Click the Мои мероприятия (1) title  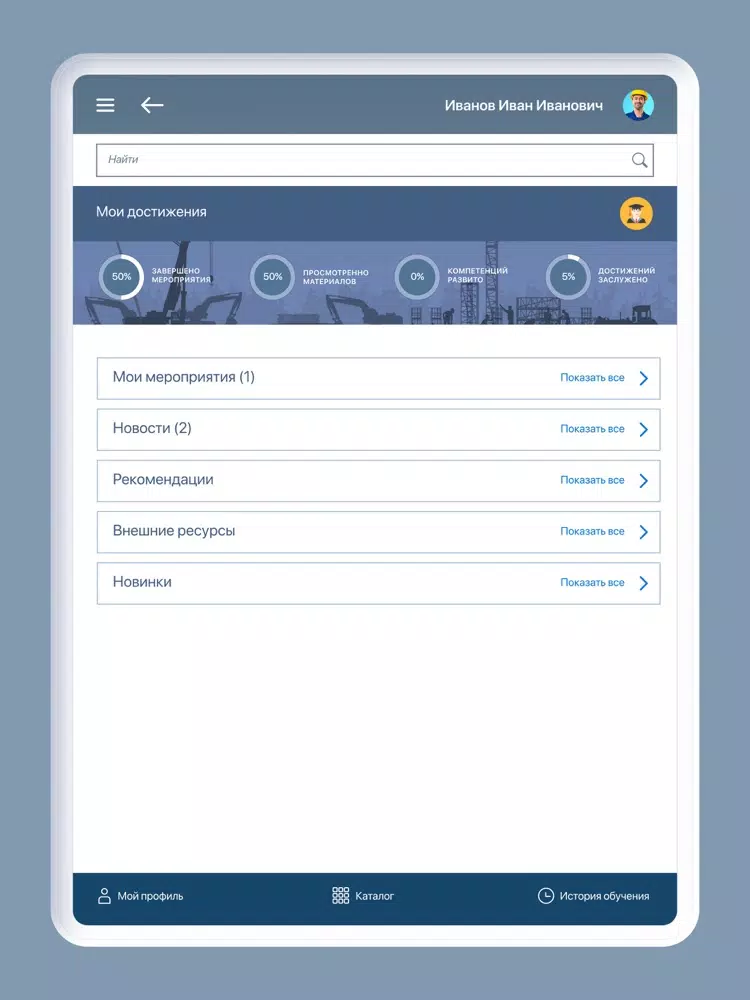[x=184, y=377]
